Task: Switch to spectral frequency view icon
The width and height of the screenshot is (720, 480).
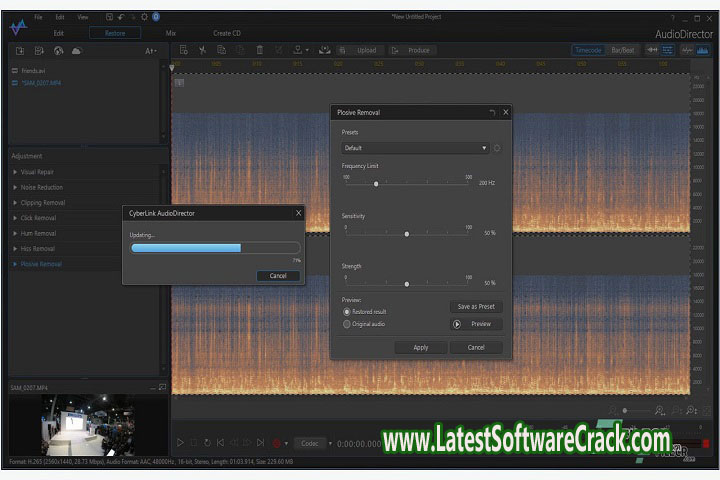Action: [x=702, y=50]
